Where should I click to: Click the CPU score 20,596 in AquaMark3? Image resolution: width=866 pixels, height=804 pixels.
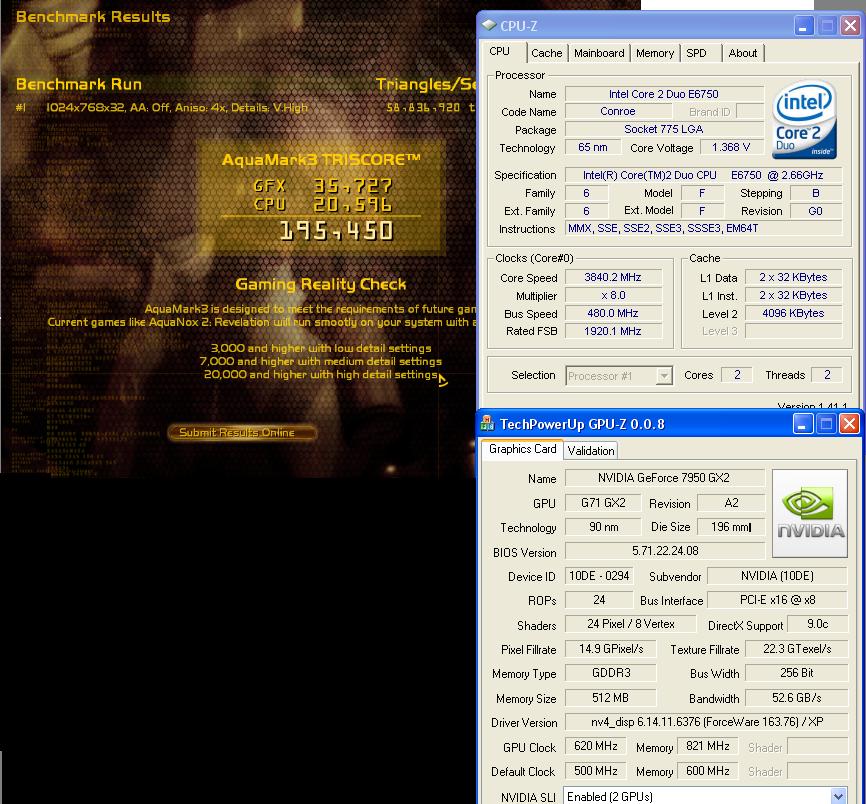(352, 204)
